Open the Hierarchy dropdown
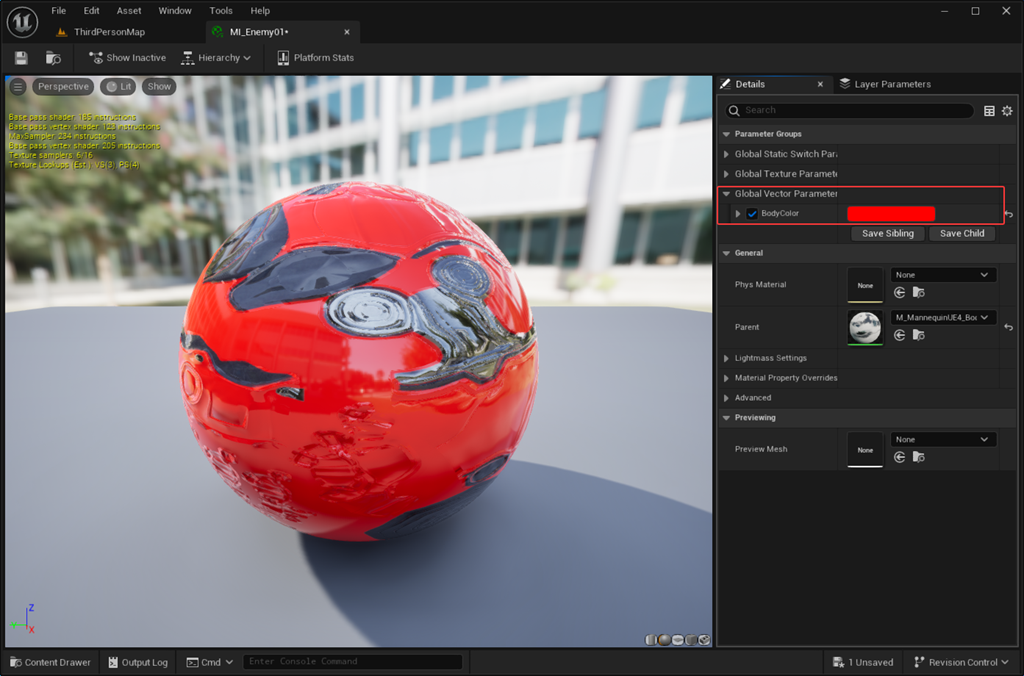The width and height of the screenshot is (1024, 676). [216, 57]
